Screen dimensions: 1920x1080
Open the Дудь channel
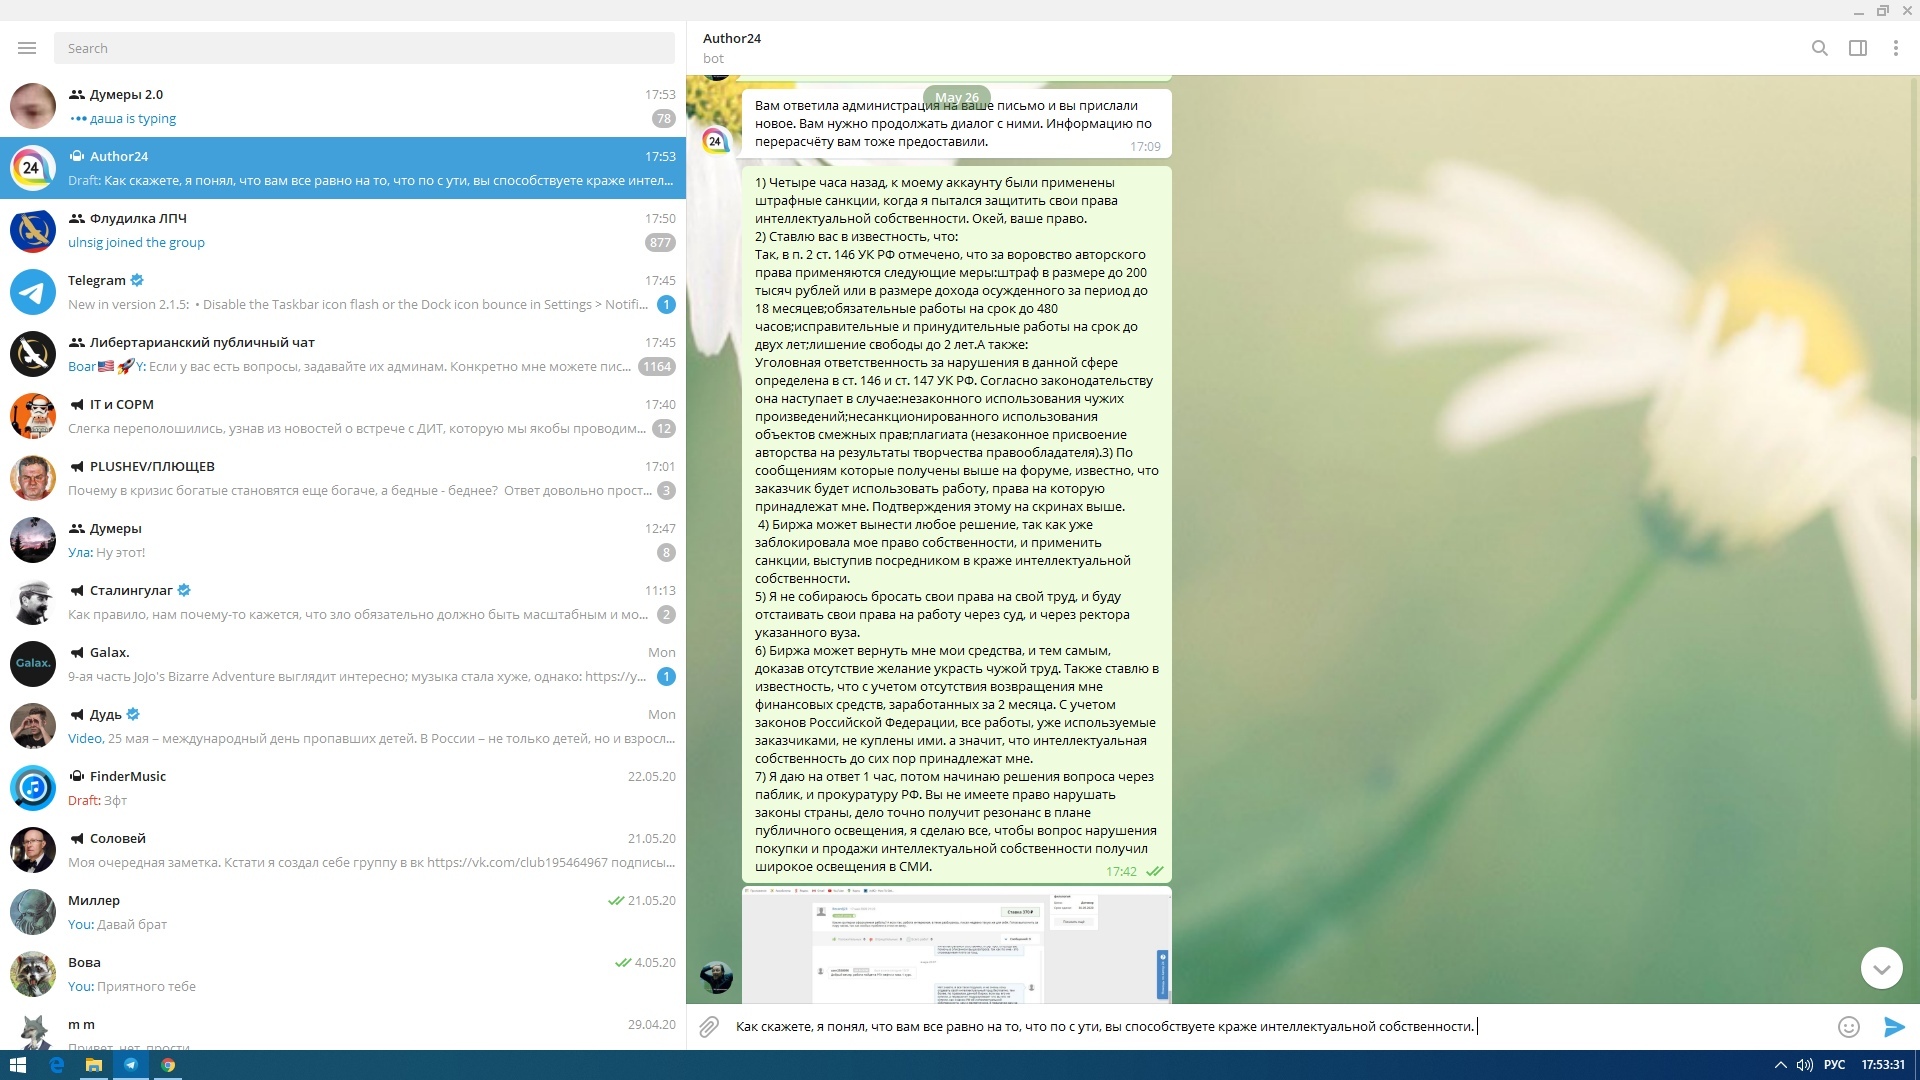[343, 726]
